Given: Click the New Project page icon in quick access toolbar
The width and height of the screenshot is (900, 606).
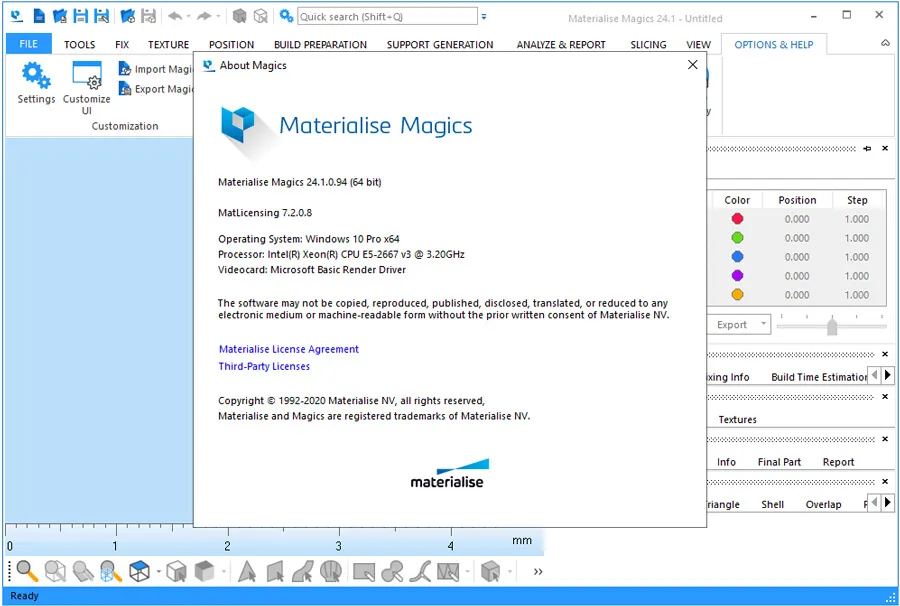Looking at the screenshot, I should [x=39, y=16].
